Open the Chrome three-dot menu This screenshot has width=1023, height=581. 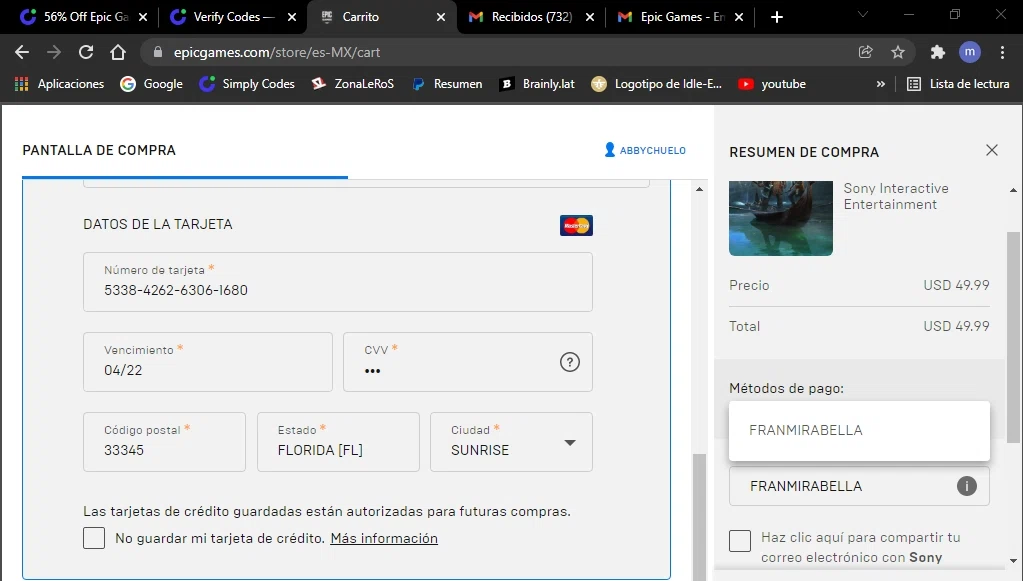click(x=1002, y=52)
